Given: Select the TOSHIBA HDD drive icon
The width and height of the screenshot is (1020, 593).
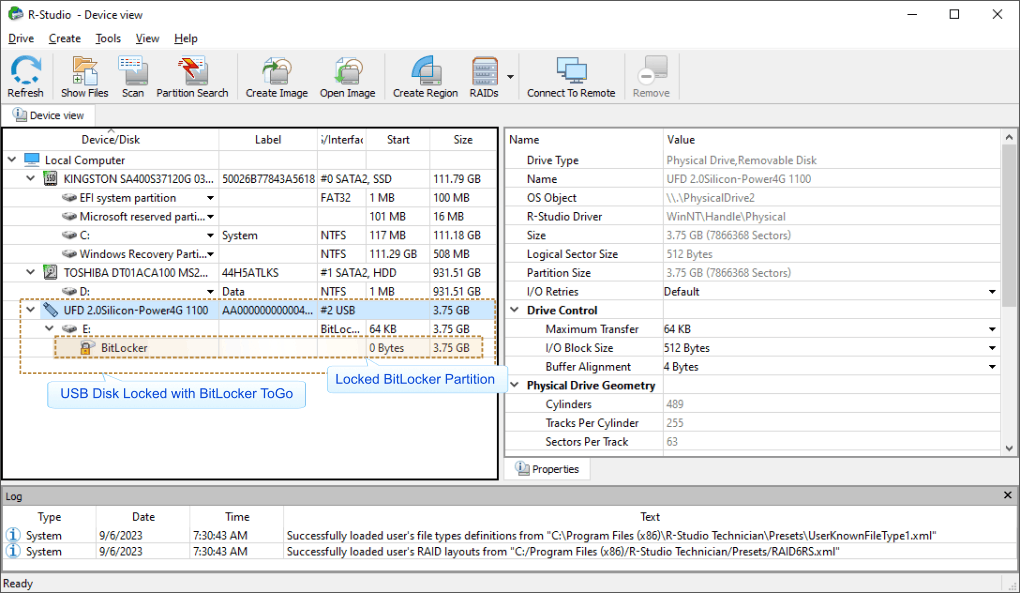Looking at the screenshot, I should coord(50,272).
